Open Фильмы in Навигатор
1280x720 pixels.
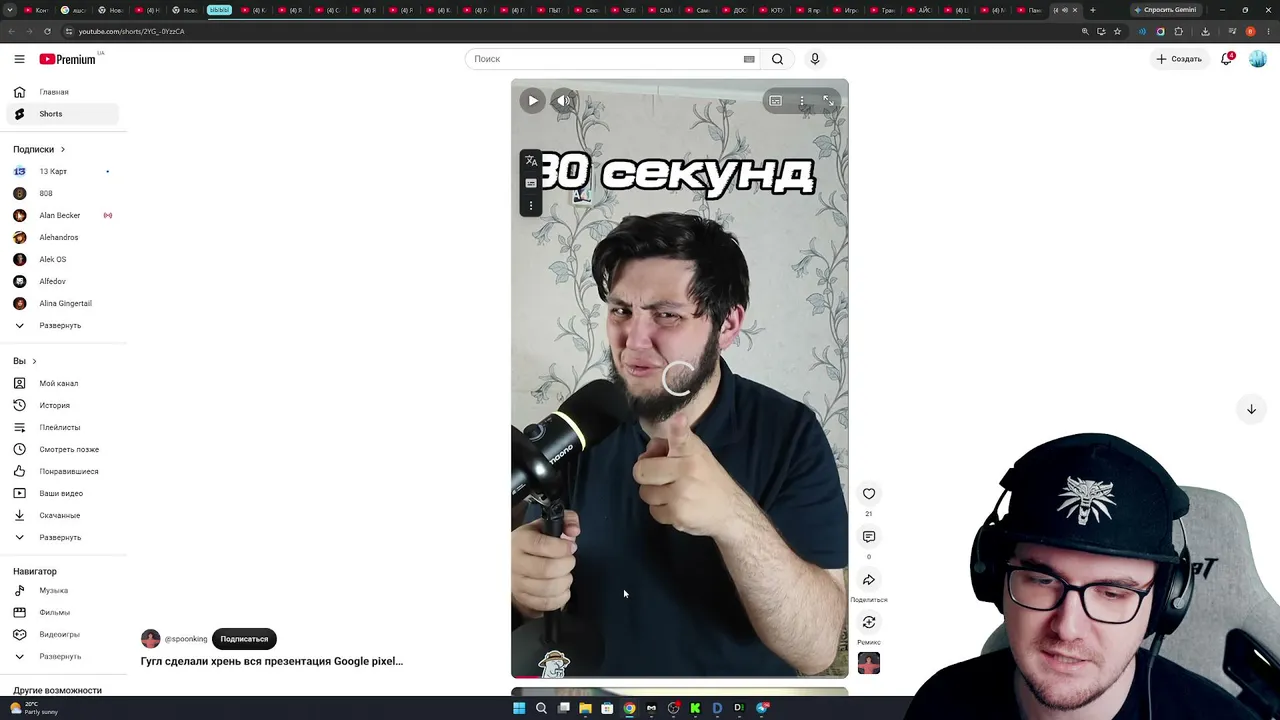pos(62,612)
